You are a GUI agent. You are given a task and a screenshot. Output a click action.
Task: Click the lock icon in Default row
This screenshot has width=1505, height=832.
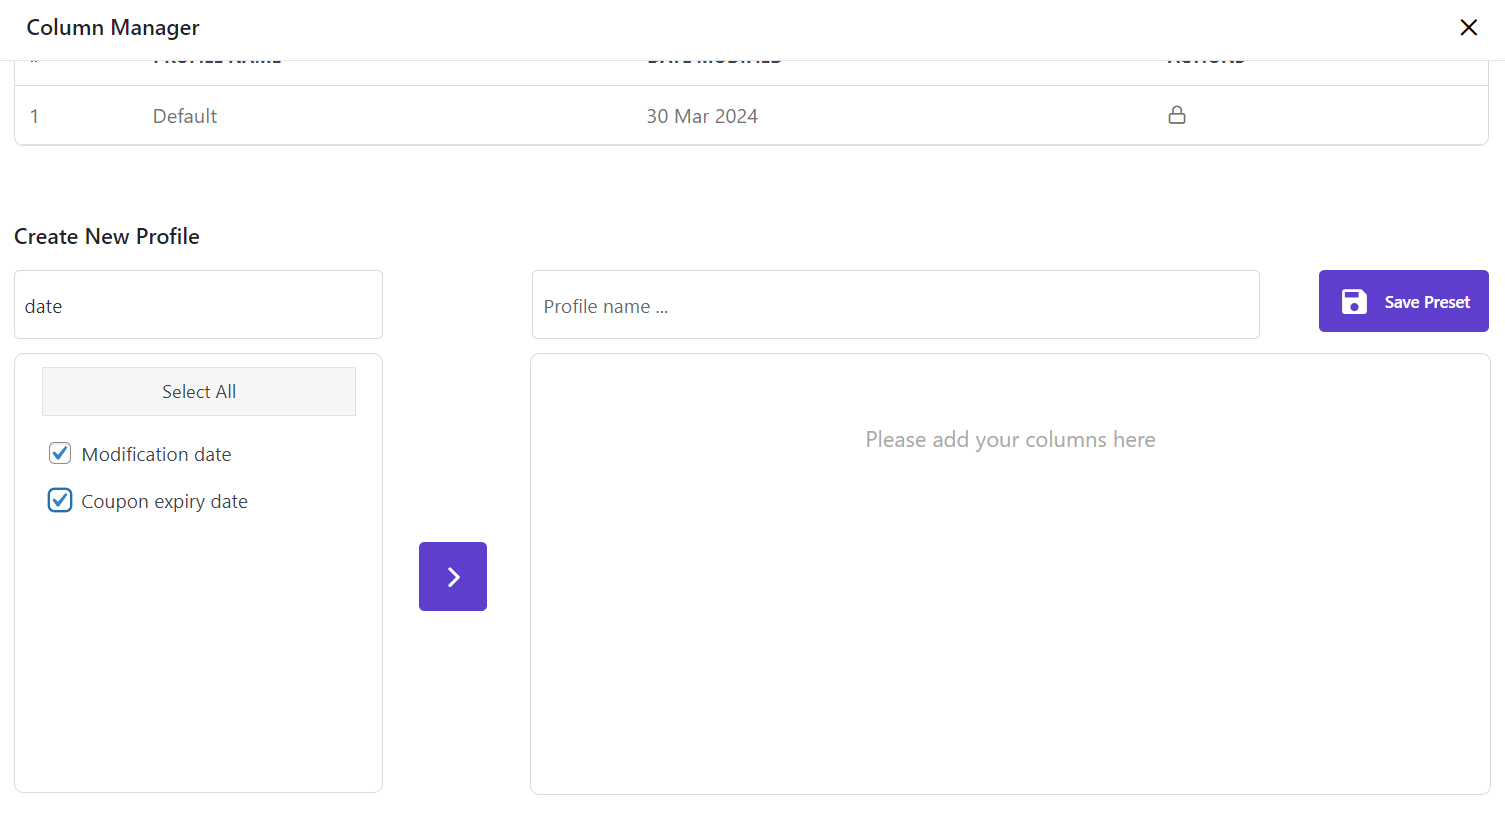(1177, 115)
